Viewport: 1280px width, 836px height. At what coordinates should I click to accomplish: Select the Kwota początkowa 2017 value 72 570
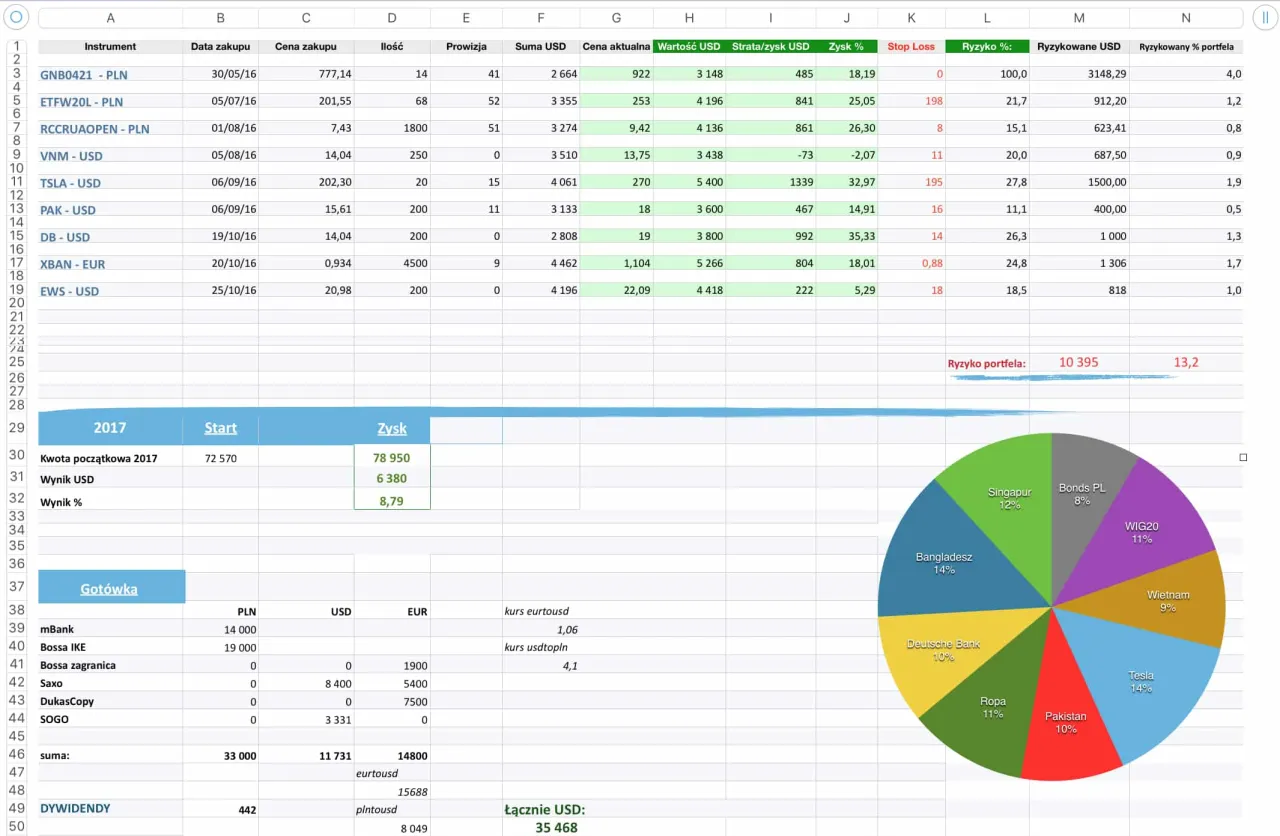coord(220,458)
